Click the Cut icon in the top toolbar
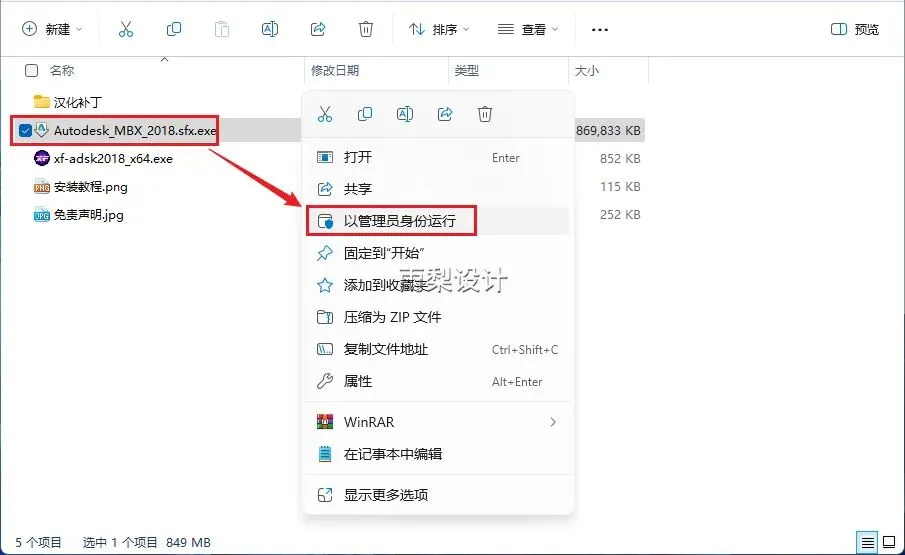This screenshot has height=555, width=905. point(126,29)
